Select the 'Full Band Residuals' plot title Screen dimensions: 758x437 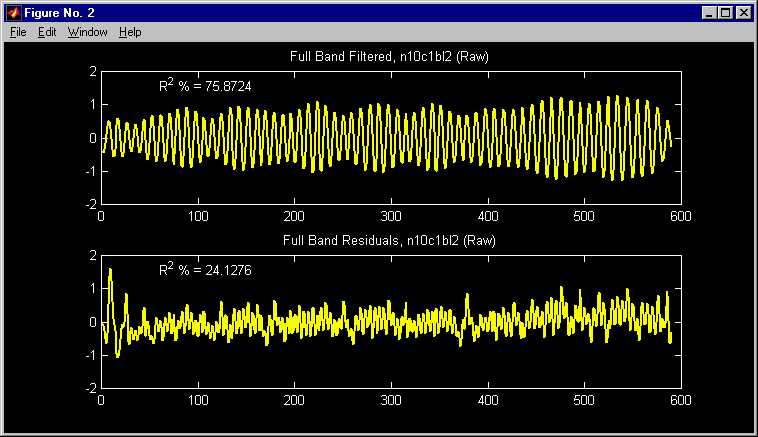tap(388, 241)
